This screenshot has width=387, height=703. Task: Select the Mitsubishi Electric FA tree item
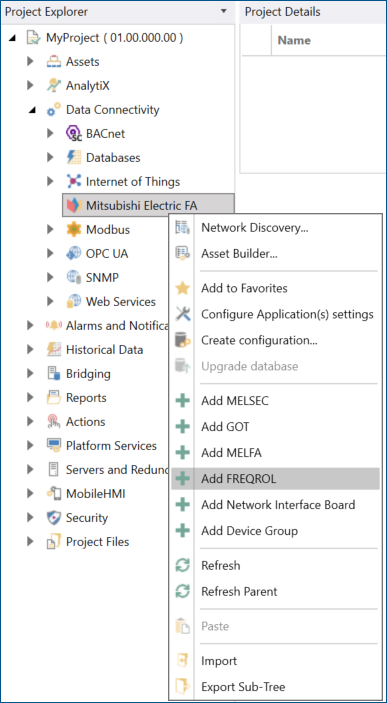pos(148,205)
